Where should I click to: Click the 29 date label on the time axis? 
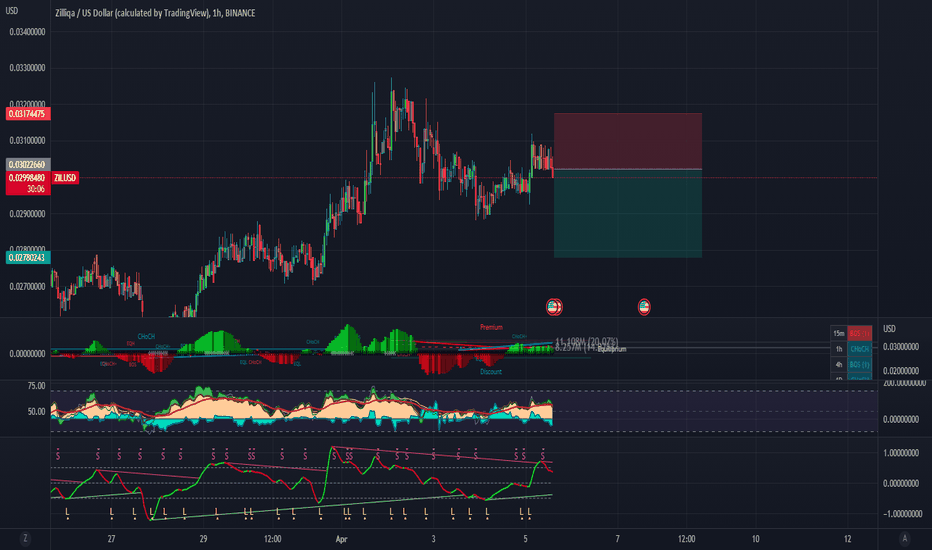[203, 539]
